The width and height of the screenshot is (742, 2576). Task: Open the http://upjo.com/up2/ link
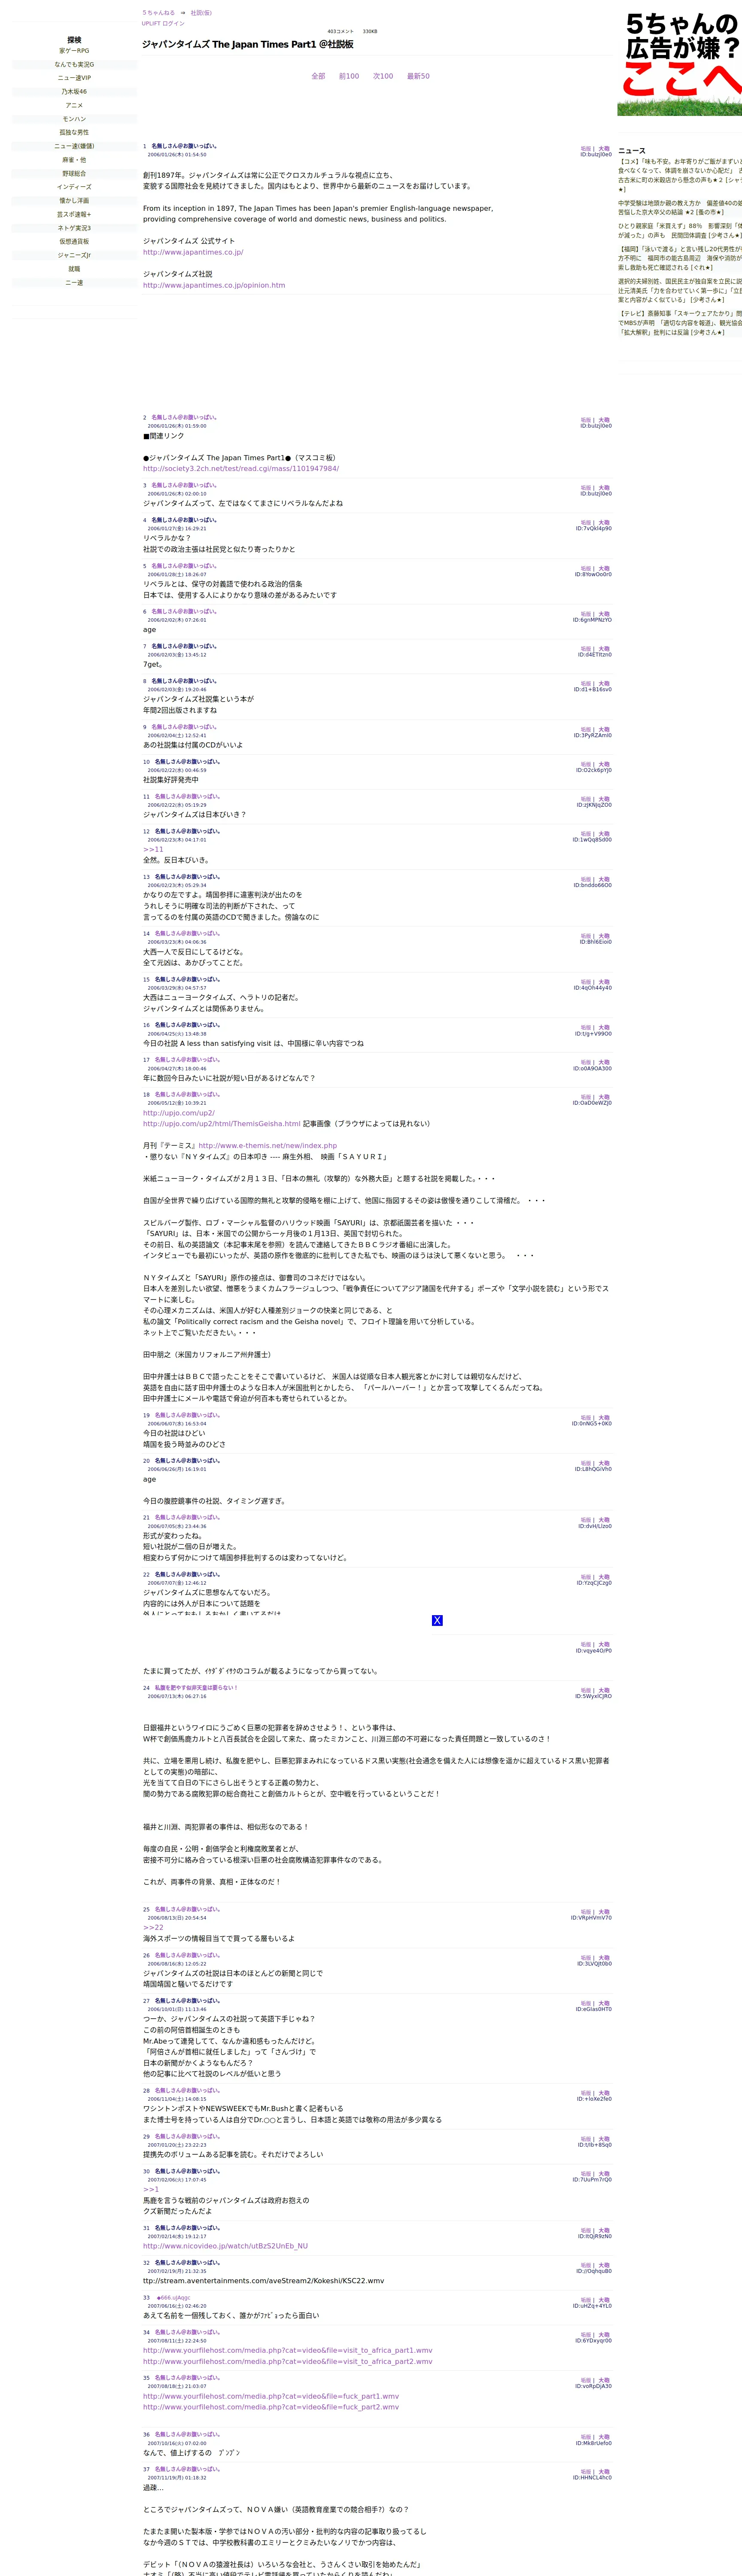pyautogui.click(x=179, y=1113)
